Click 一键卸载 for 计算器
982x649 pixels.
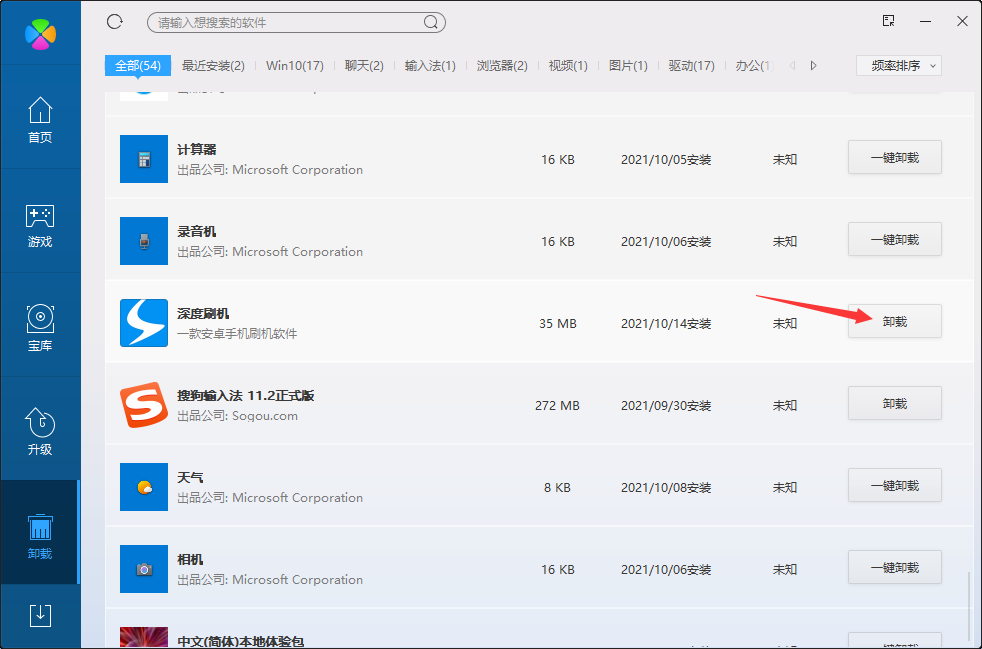[x=895, y=157]
